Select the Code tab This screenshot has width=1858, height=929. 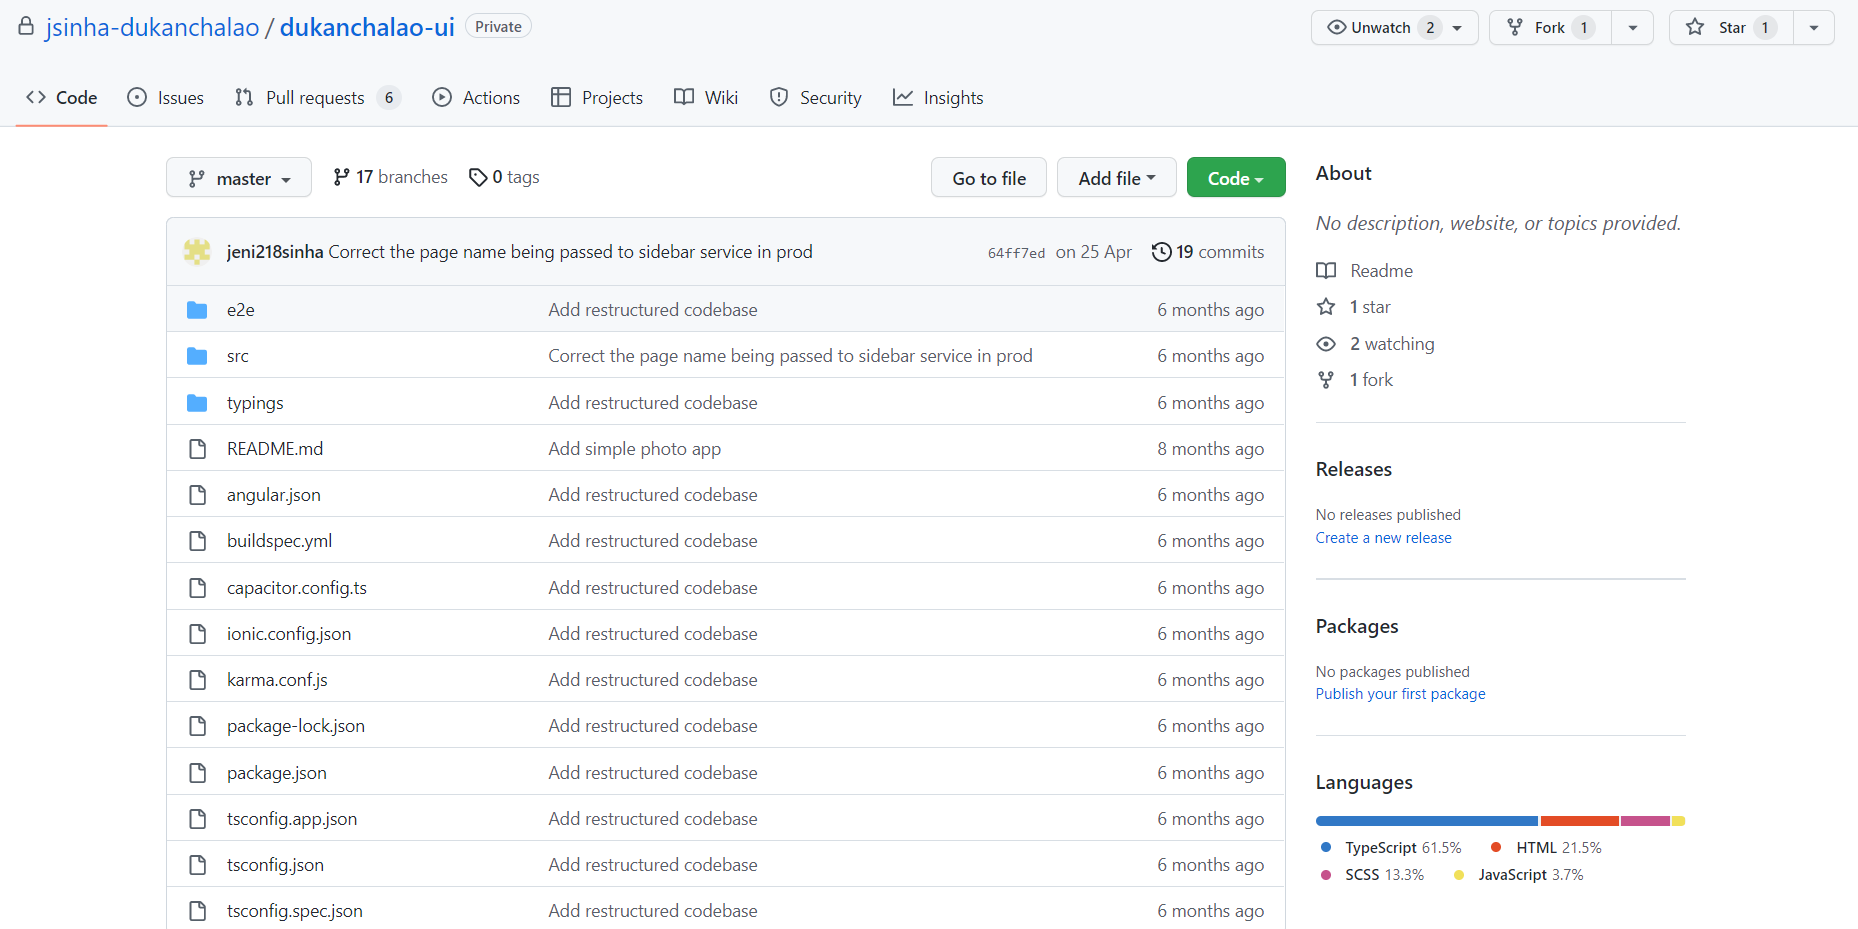pos(61,97)
